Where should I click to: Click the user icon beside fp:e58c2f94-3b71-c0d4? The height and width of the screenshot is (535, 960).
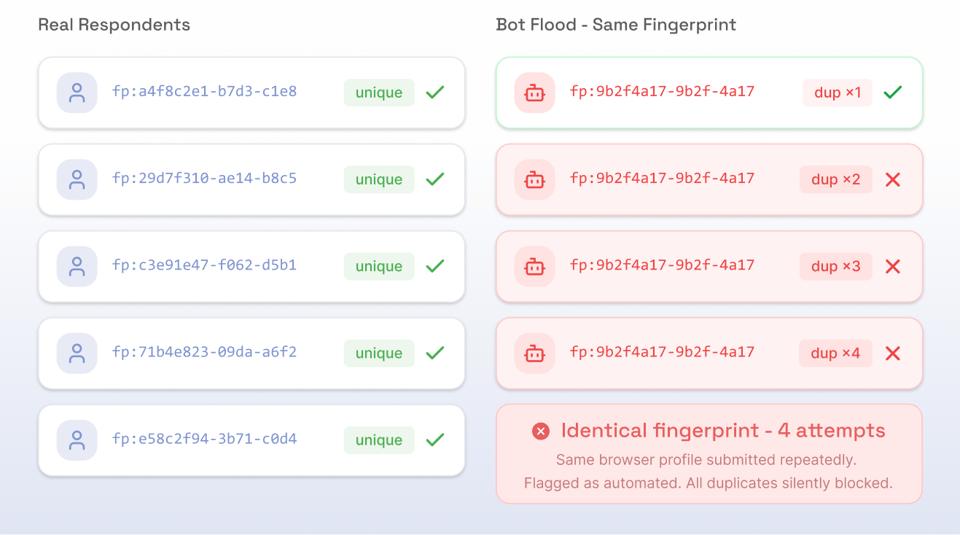pos(77,440)
